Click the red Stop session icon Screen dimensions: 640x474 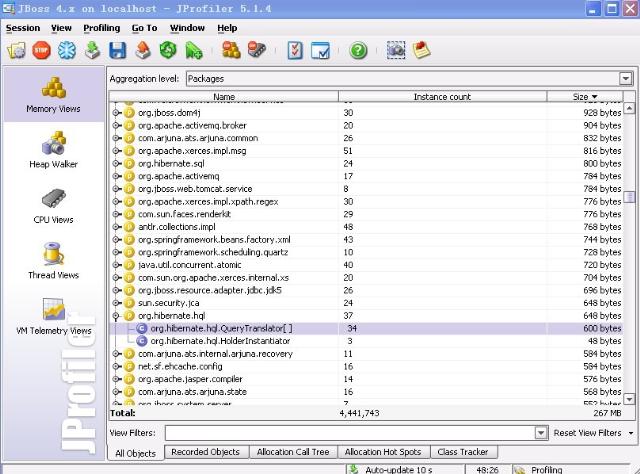coord(42,51)
